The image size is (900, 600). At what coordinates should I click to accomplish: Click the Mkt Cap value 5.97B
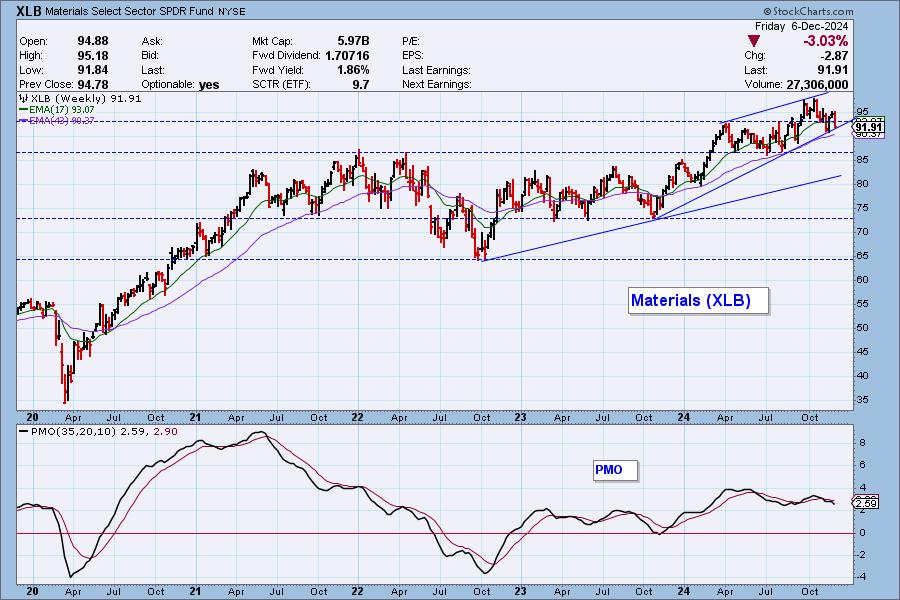click(x=353, y=41)
